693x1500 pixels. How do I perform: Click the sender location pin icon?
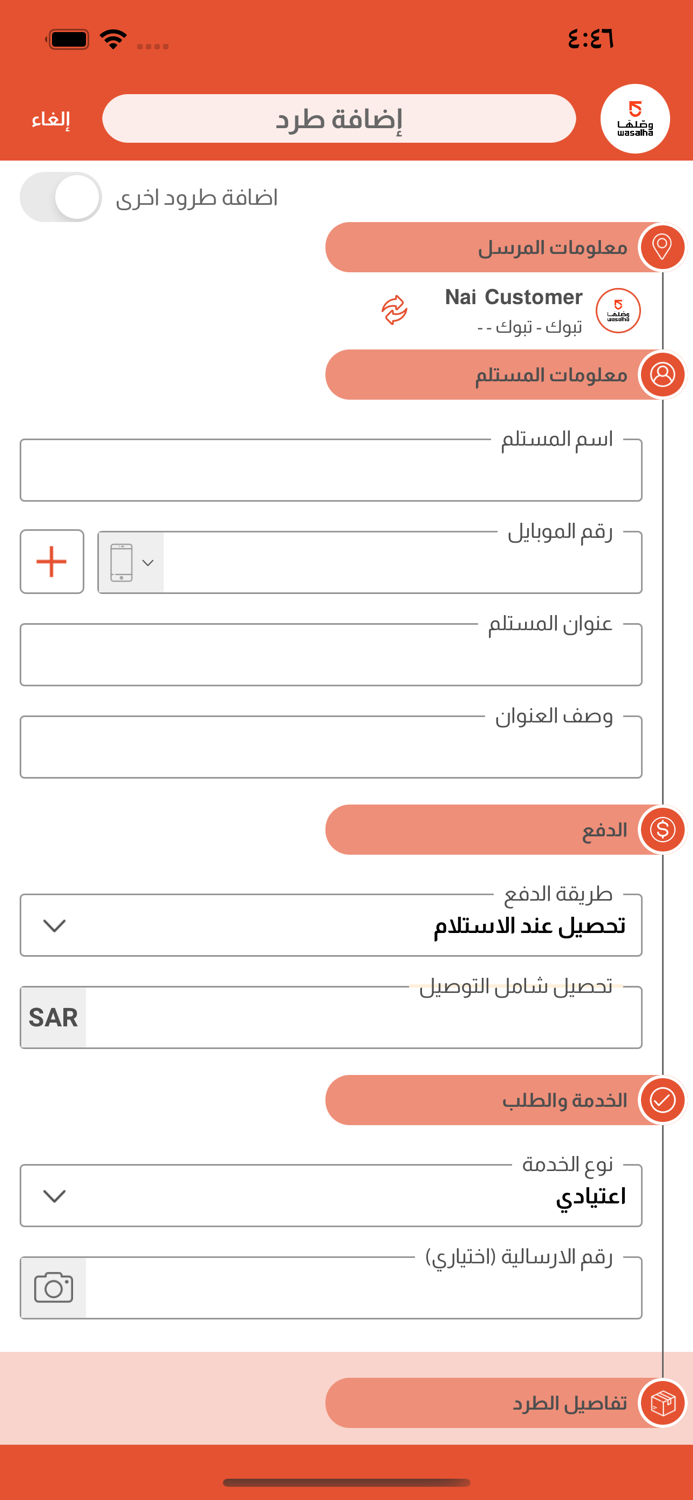[662, 247]
